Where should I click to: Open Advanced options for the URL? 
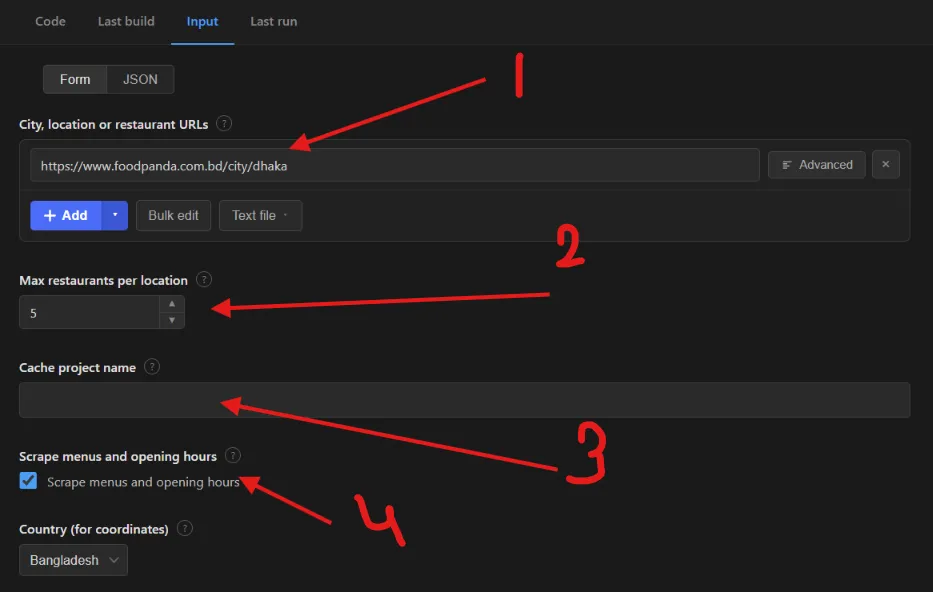click(x=816, y=165)
